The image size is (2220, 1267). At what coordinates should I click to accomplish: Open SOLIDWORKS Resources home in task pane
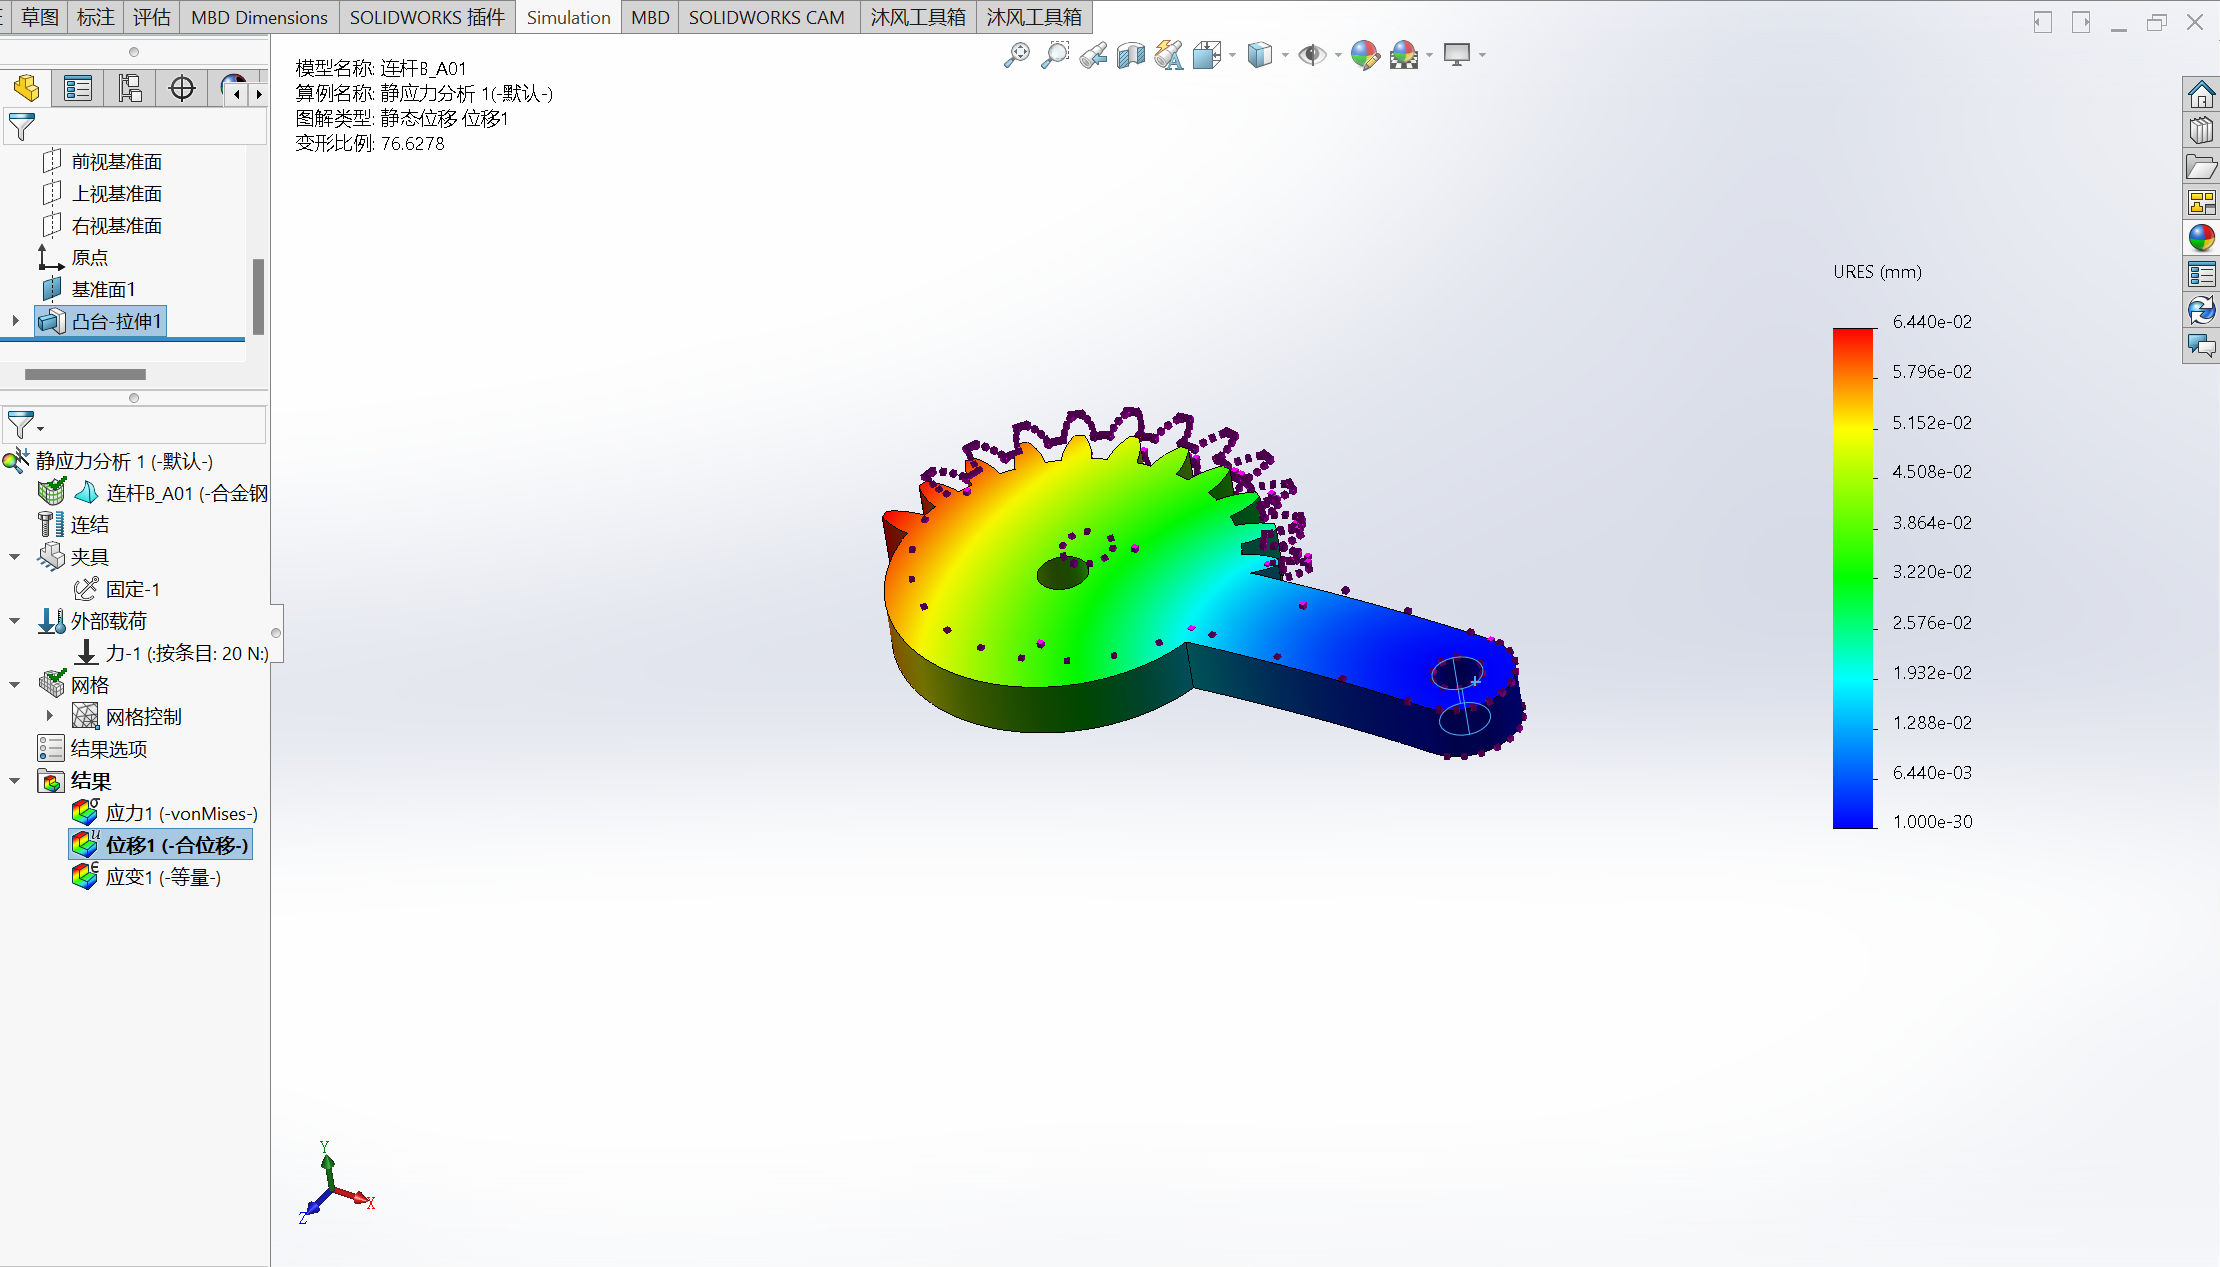pyautogui.click(x=2201, y=94)
